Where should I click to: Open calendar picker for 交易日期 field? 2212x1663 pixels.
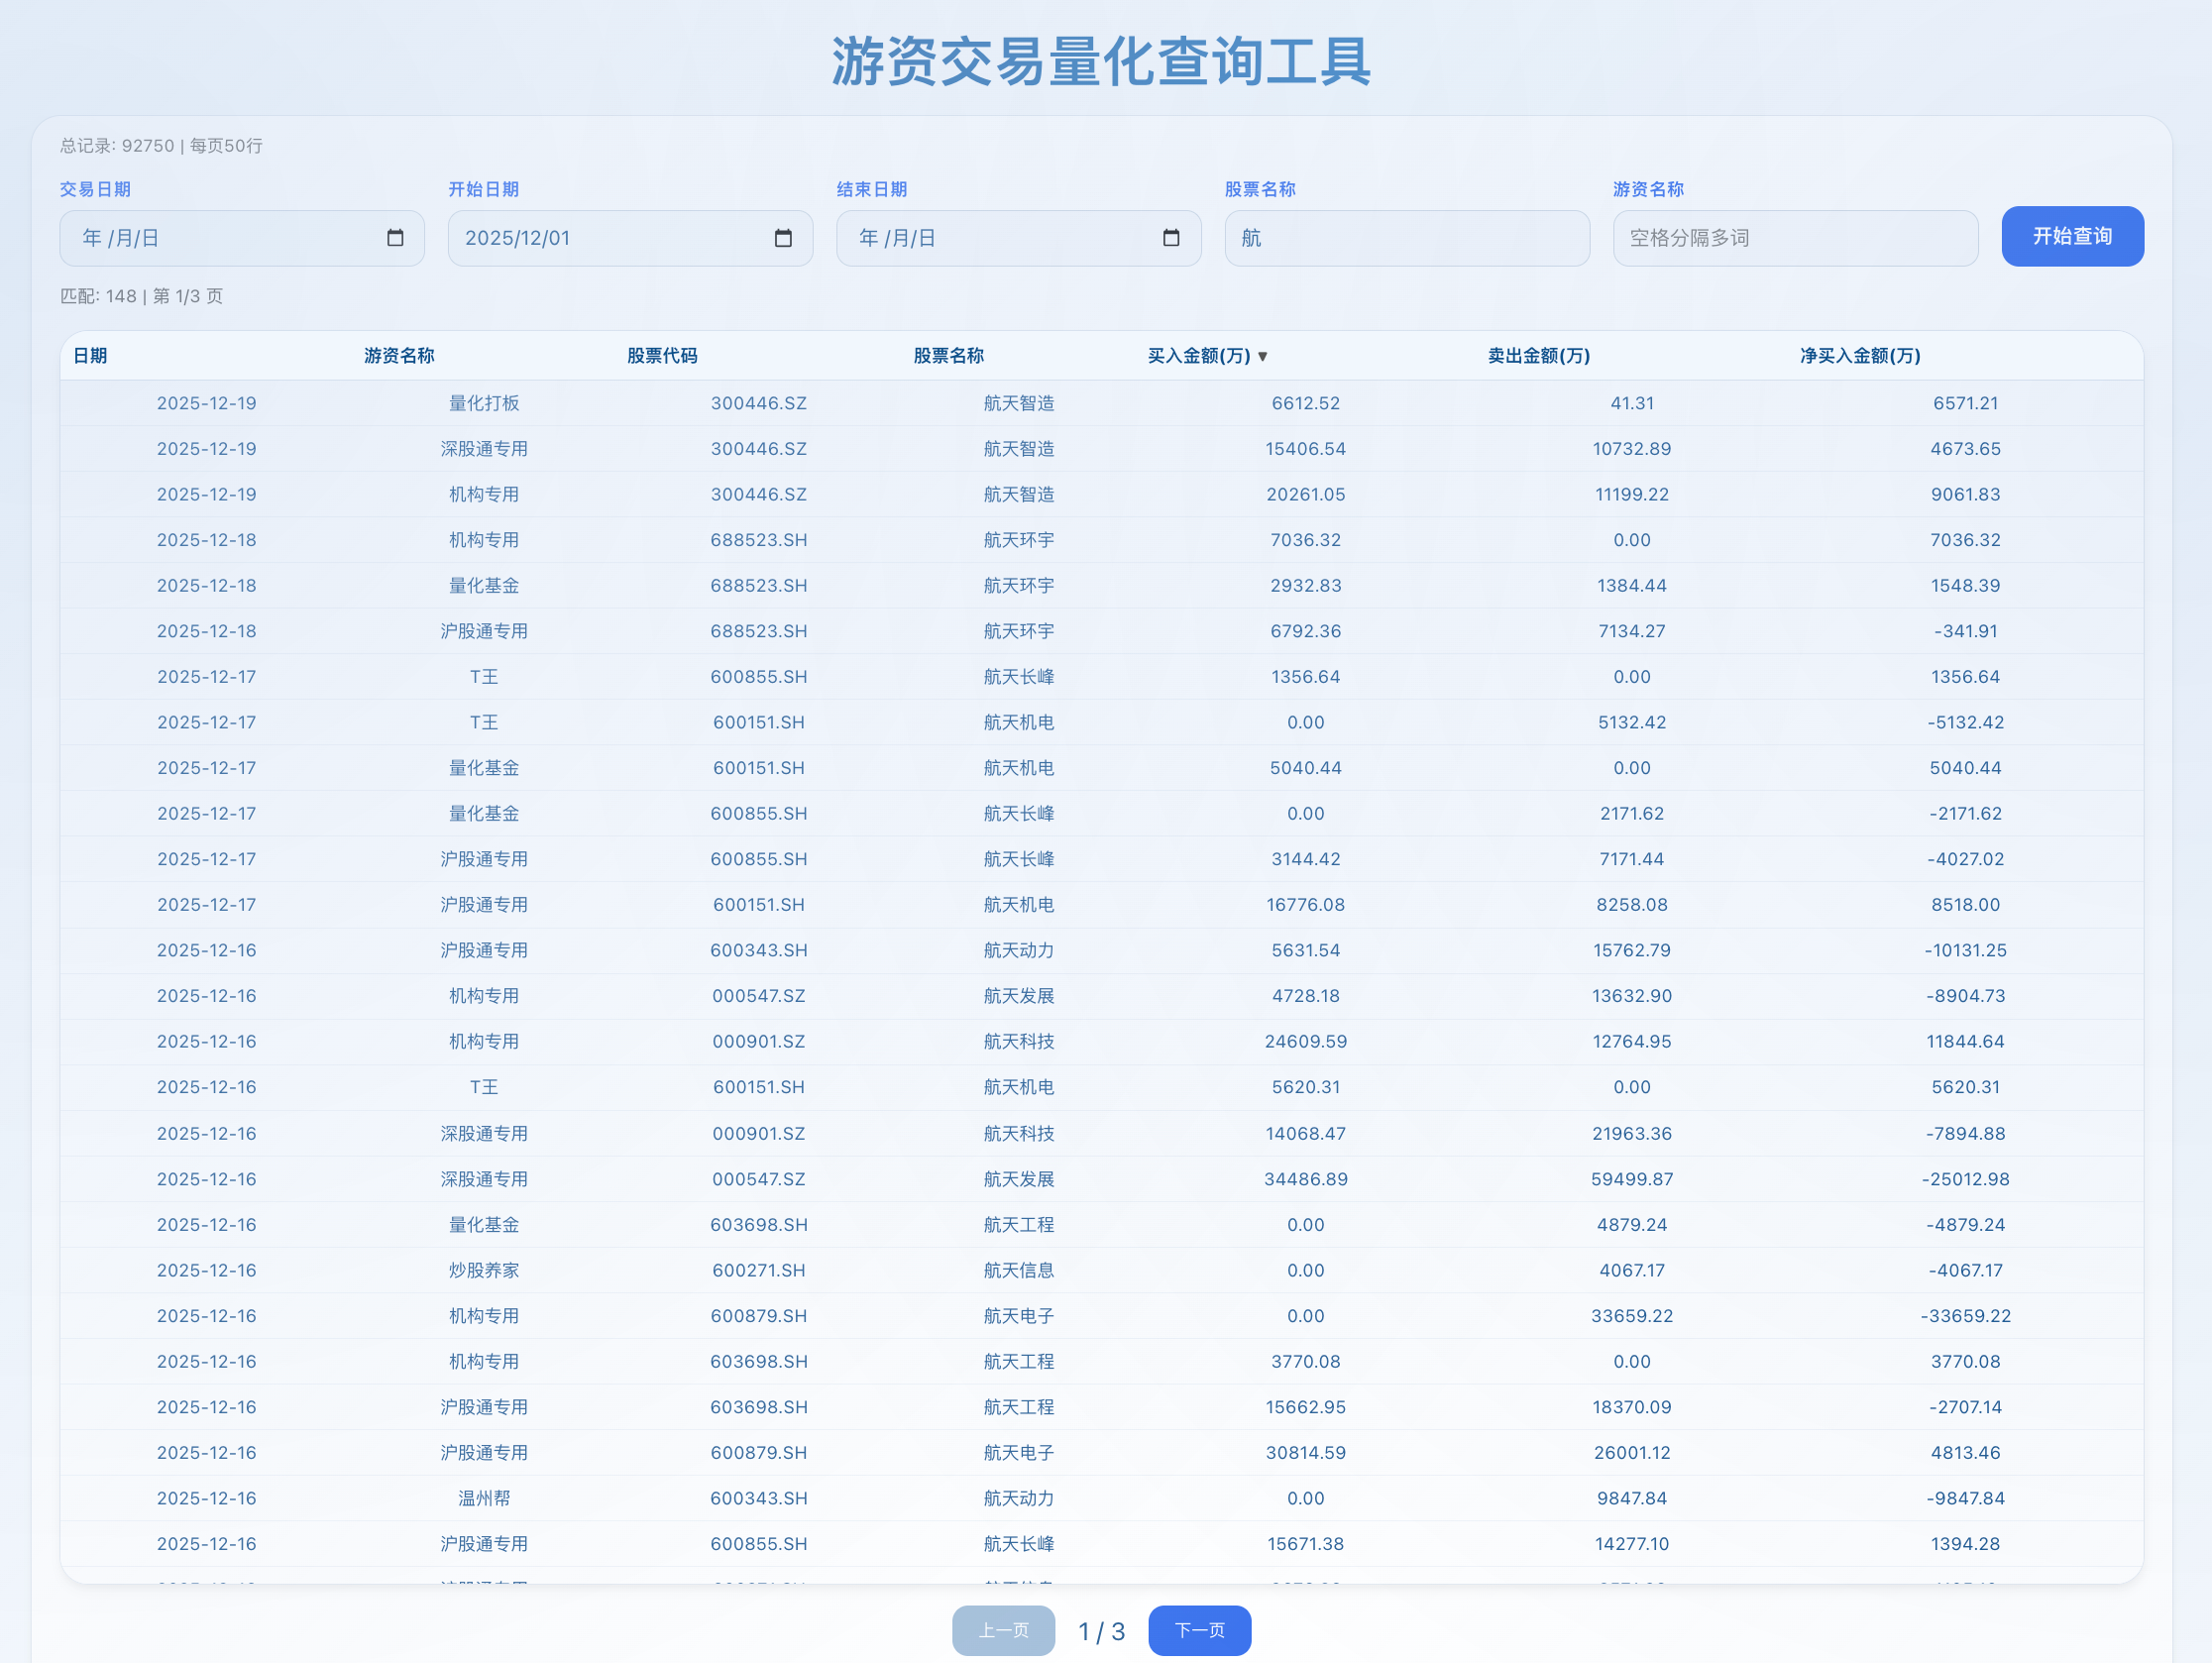[395, 238]
